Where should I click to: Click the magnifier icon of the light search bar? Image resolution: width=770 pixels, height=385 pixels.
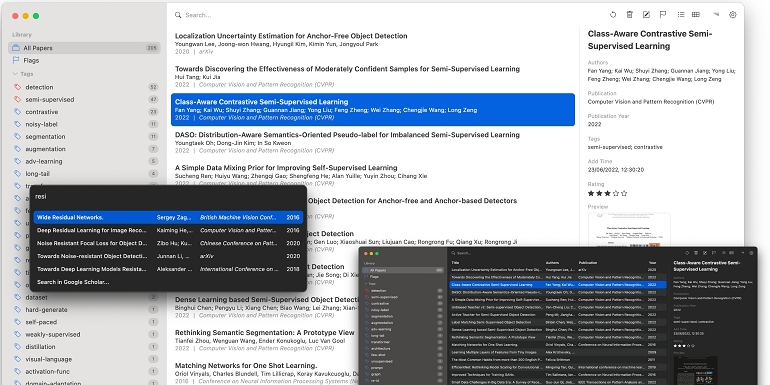coord(178,15)
